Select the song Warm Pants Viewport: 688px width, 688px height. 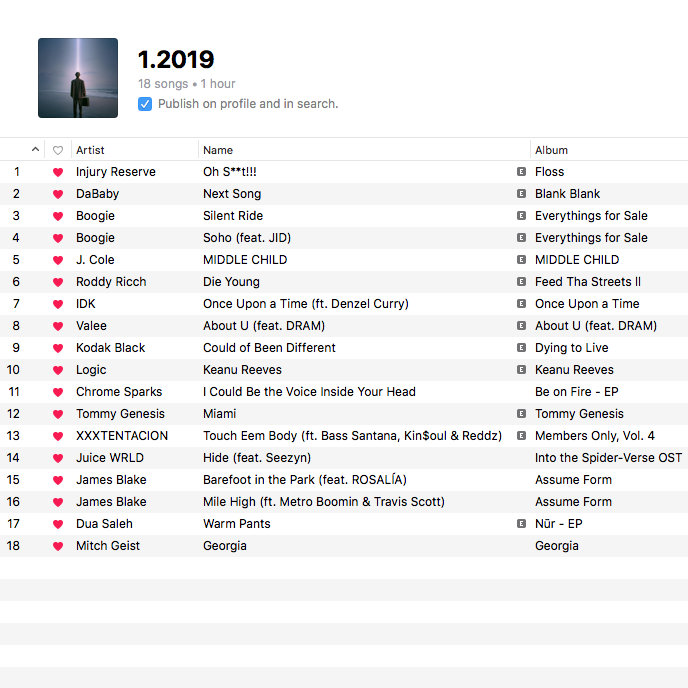[x=236, y=523]
